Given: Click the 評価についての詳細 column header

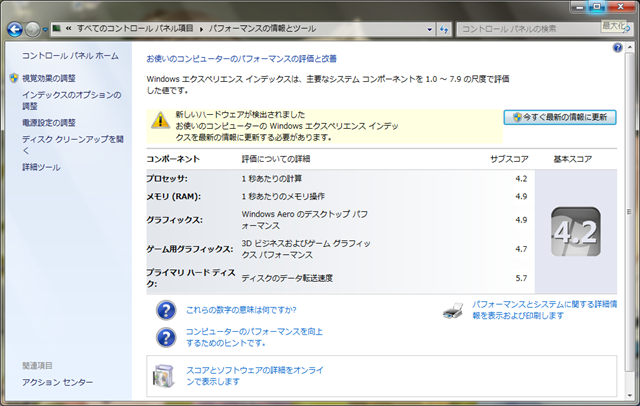Looking at the screenshot, I should coord(276,159).
